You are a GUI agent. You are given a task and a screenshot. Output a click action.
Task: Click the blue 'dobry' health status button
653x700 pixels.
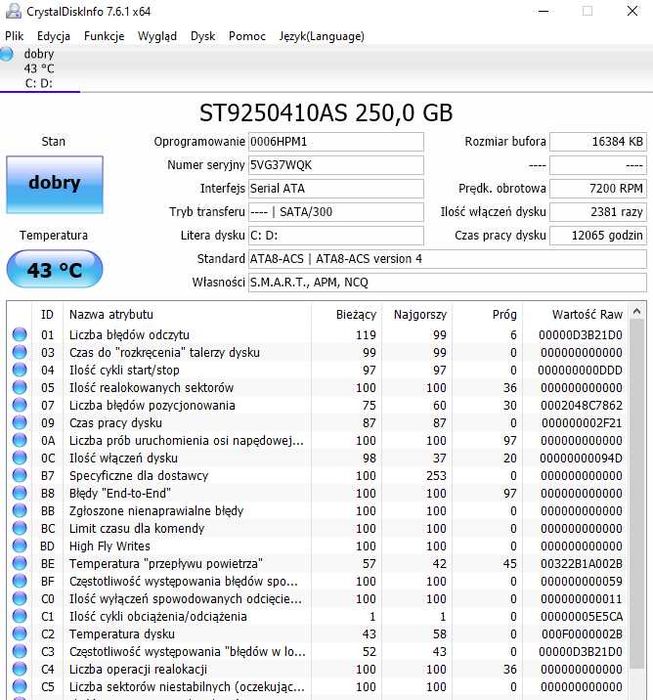(54, 184)
